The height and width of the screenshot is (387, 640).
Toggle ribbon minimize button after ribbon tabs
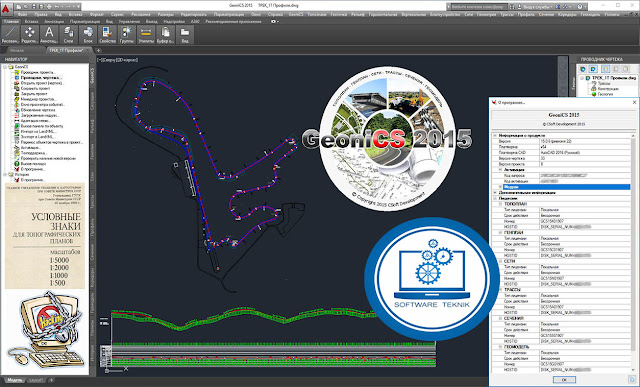coord(274,21)
